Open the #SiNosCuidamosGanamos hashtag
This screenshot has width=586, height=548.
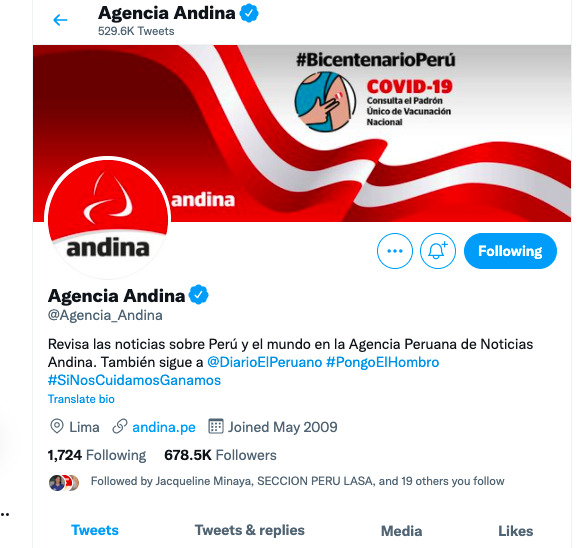(134, 380)
